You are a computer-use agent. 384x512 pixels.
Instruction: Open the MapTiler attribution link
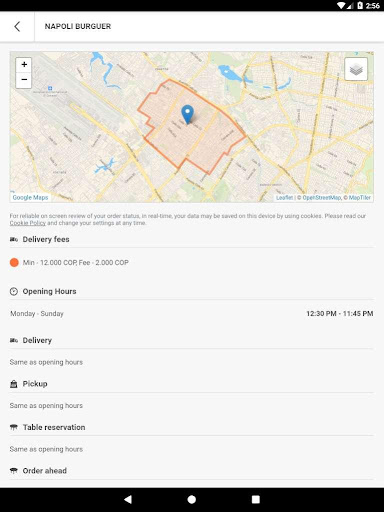(x=360, y=198)
